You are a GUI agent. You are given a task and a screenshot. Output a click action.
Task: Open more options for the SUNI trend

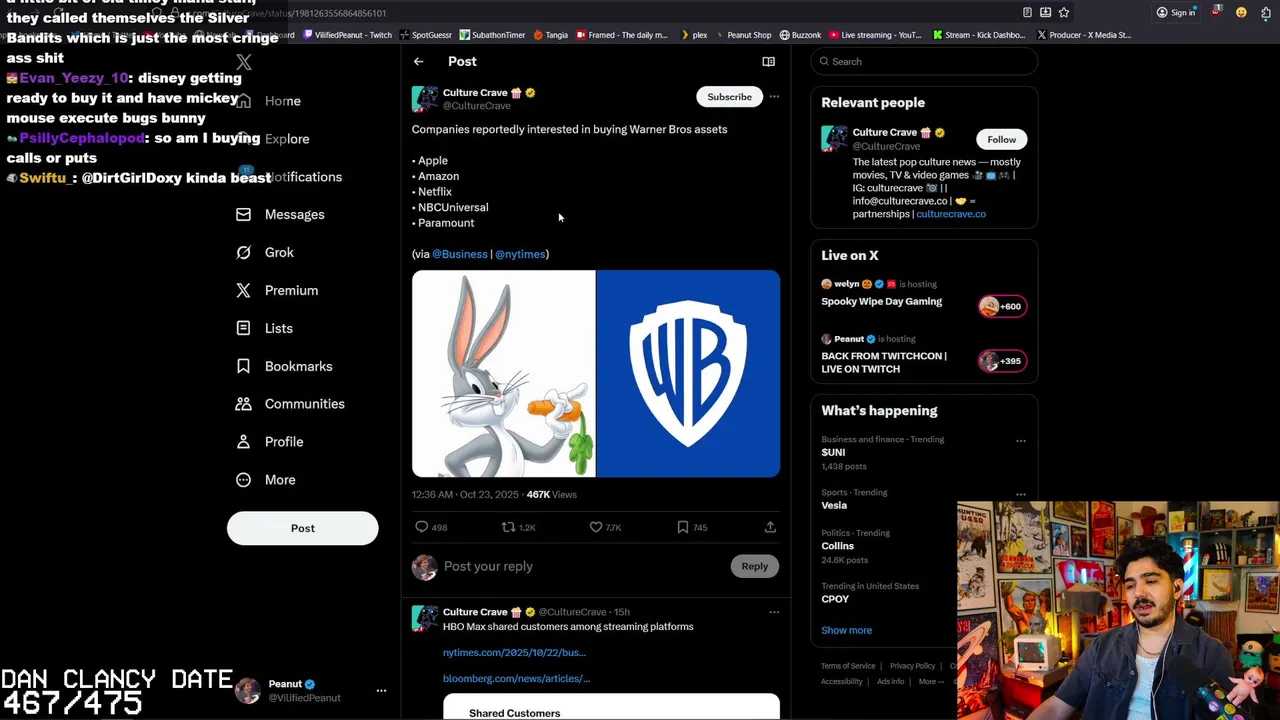1020,441
